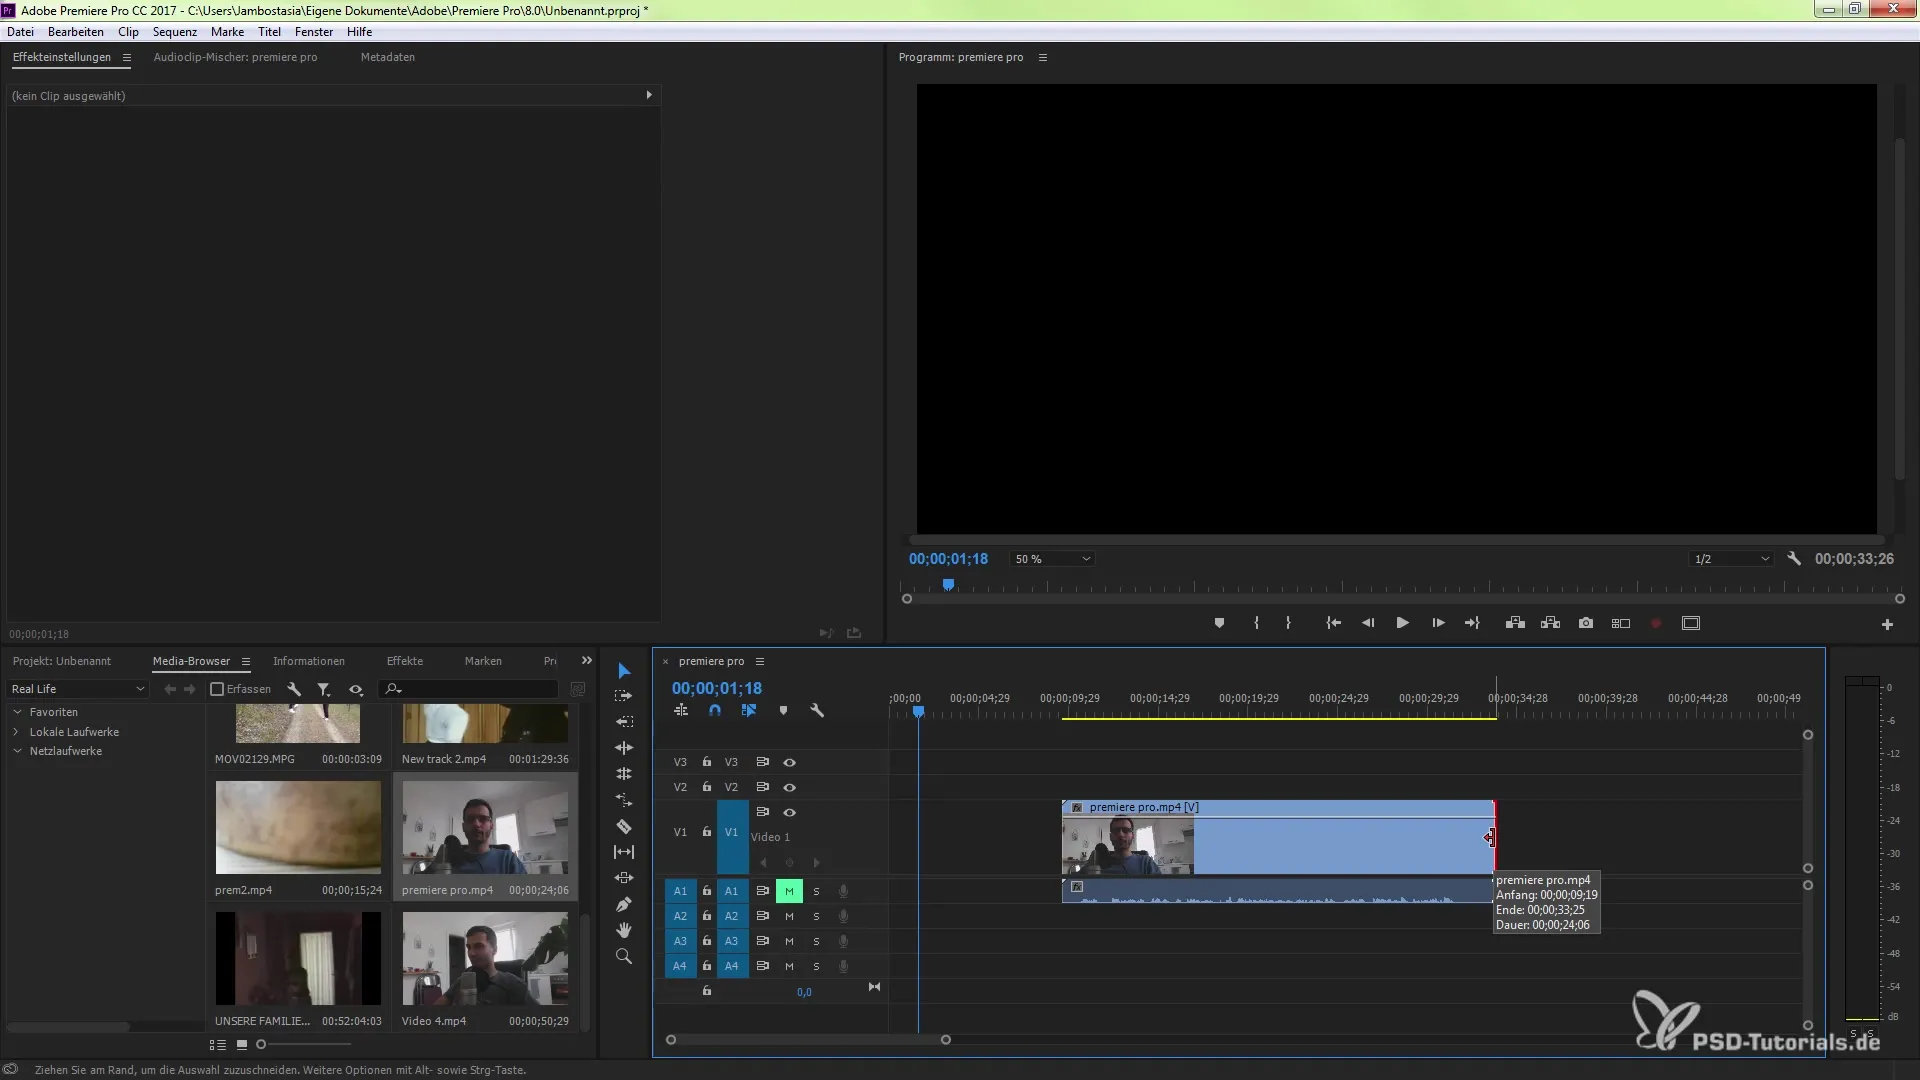Open the Fenster menu
Screen dimensions: 1920x1080
click(x=314, y=32)
